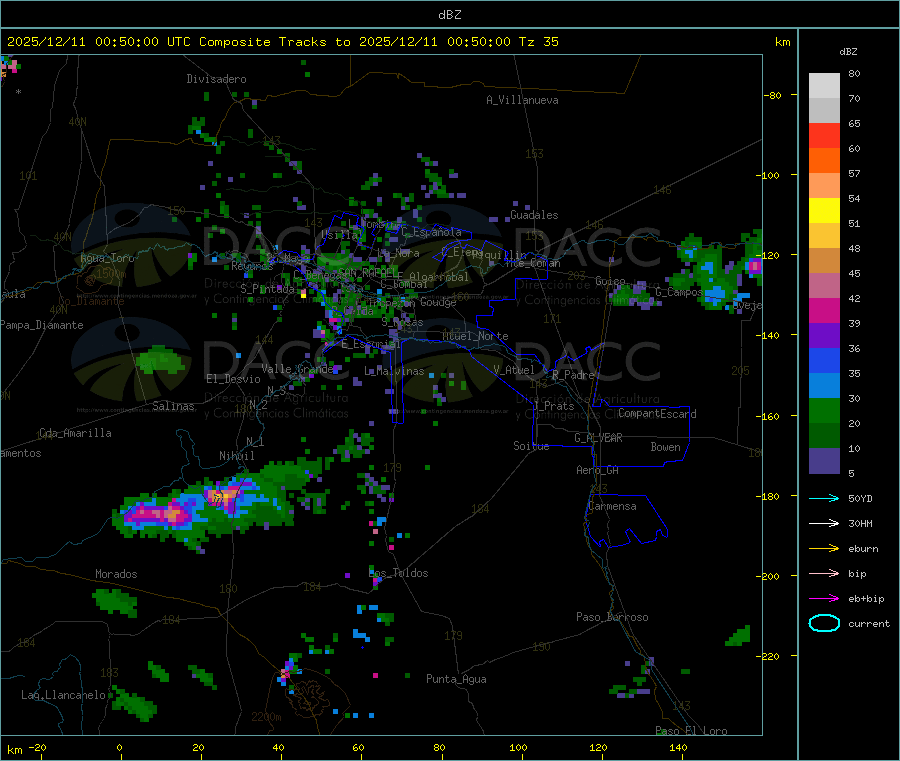Click the 'El_Desvio' place label
The width and height of the screenshot is (900, 761).
234,379
